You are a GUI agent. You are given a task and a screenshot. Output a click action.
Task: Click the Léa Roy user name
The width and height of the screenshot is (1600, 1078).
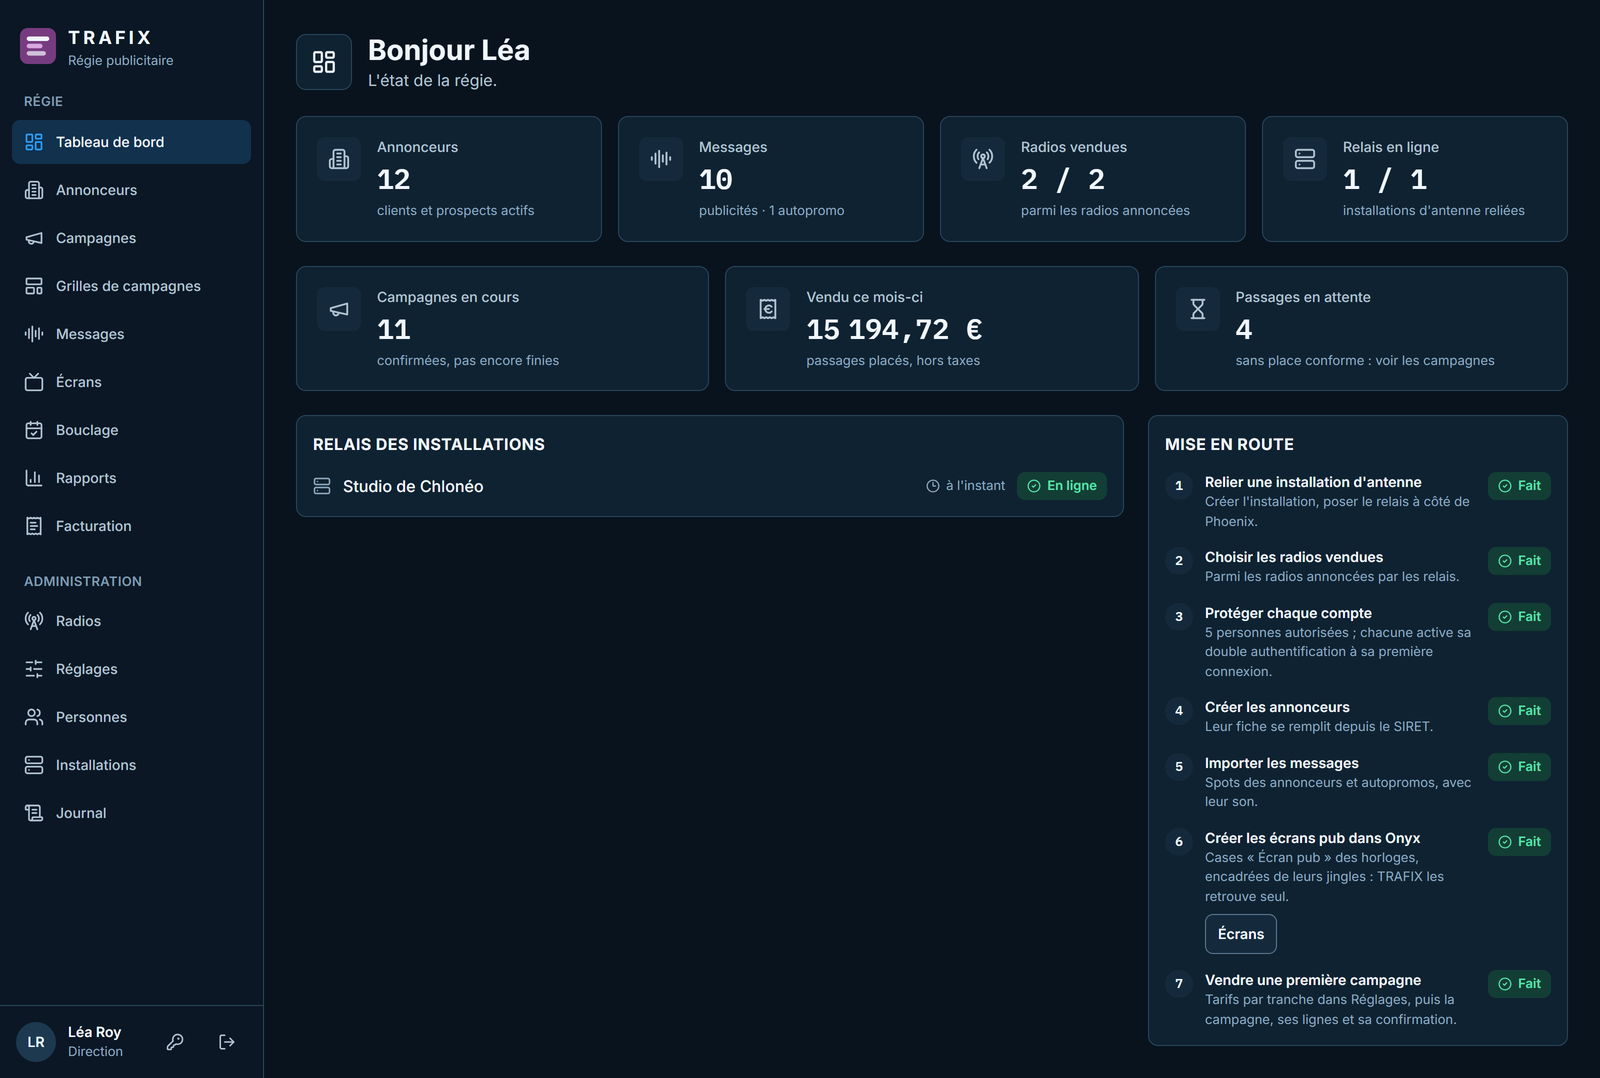pos(94,1032)
